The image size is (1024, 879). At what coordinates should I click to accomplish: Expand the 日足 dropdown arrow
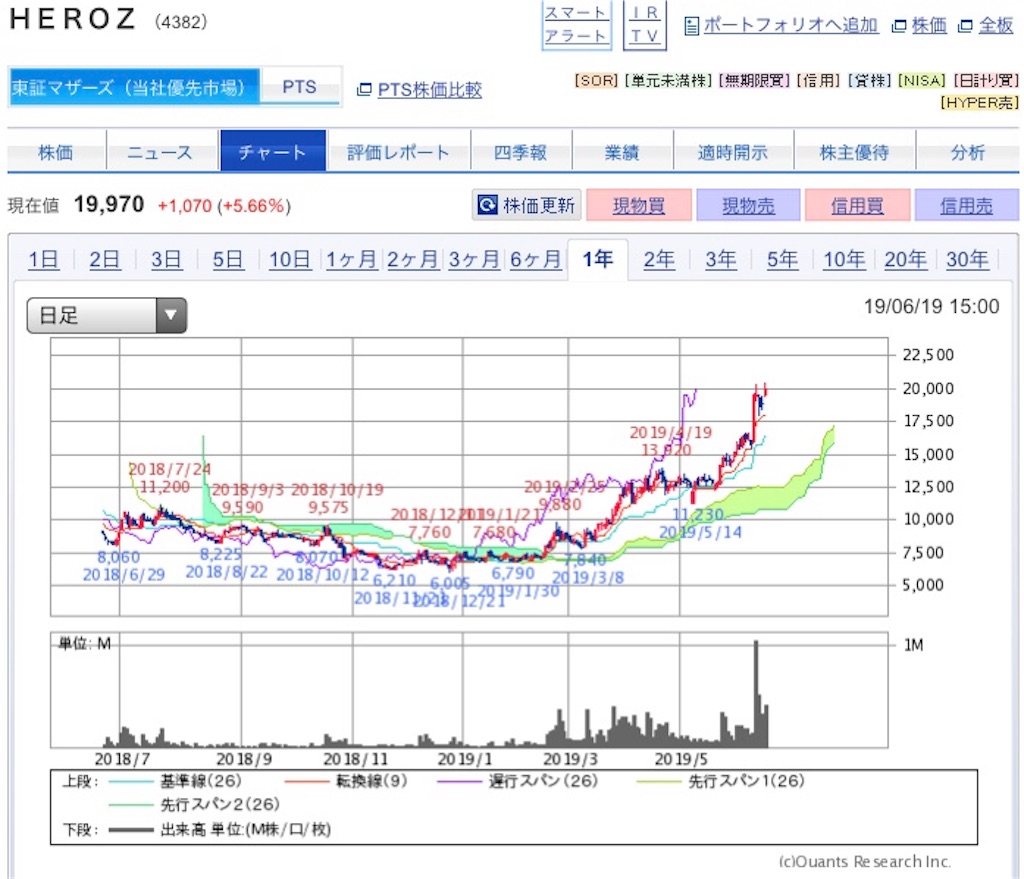tap(171, 315)
